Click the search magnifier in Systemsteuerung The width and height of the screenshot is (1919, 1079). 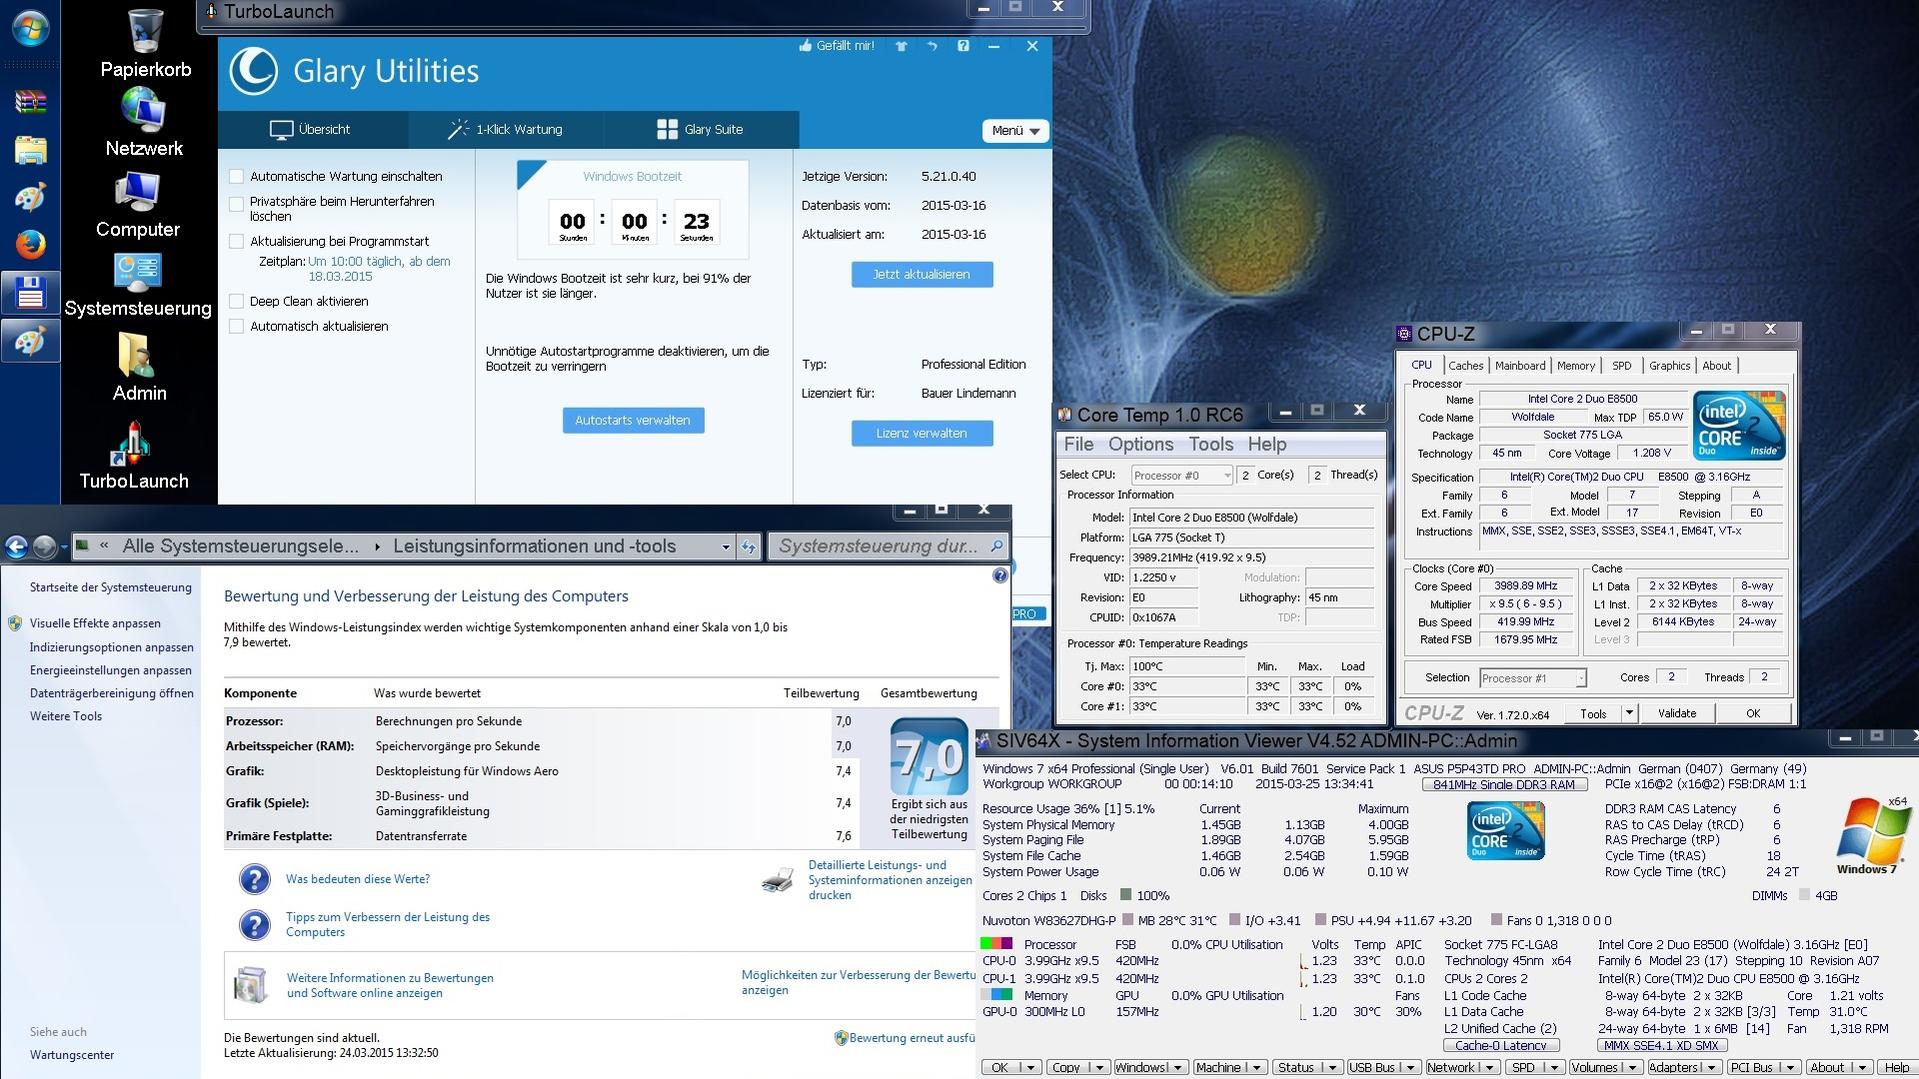996,546
